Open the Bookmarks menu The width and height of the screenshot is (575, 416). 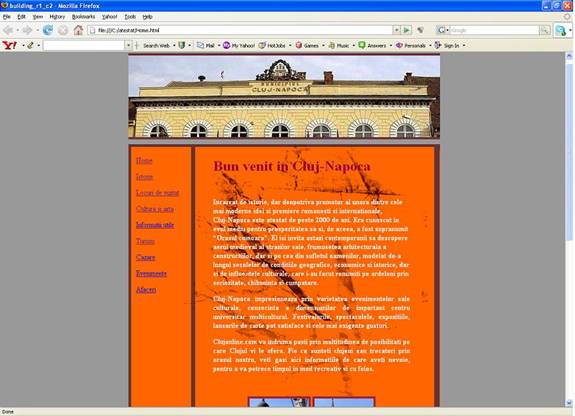point(83,17)
